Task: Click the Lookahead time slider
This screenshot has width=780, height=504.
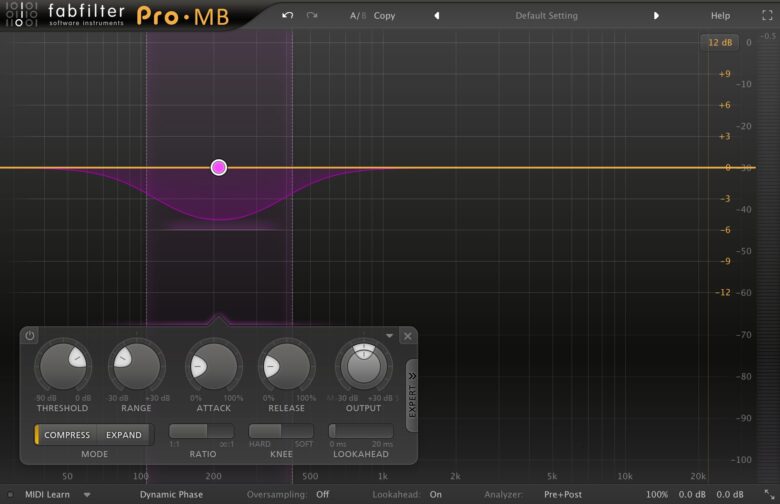Action: (361, 431)
